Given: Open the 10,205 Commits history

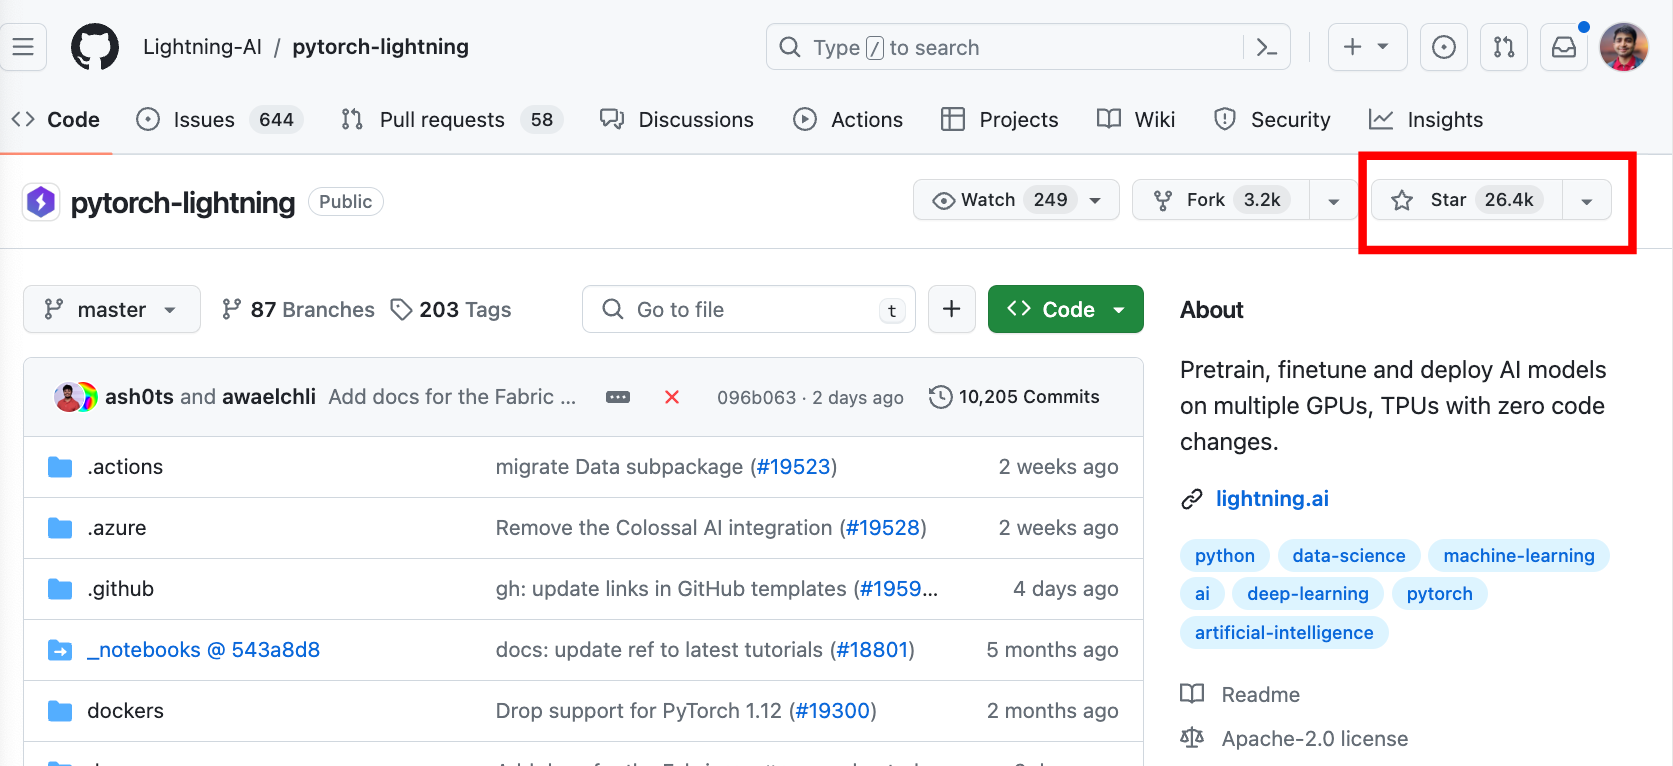Looking at the screenshot, I should (x=1014, y=397).
